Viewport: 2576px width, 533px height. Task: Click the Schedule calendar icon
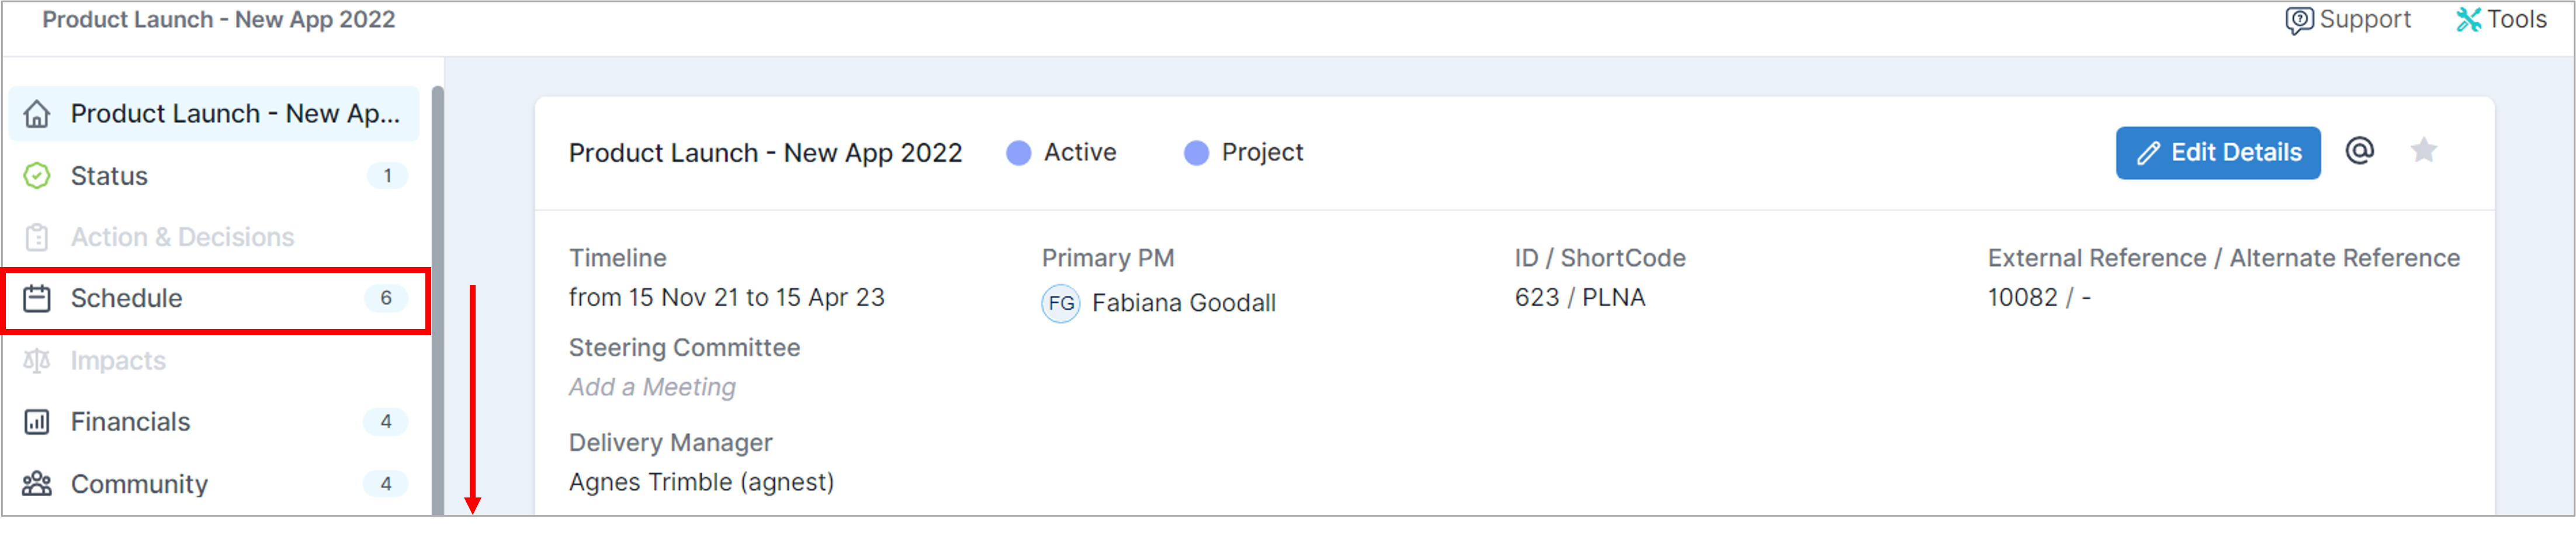(37, 298)
